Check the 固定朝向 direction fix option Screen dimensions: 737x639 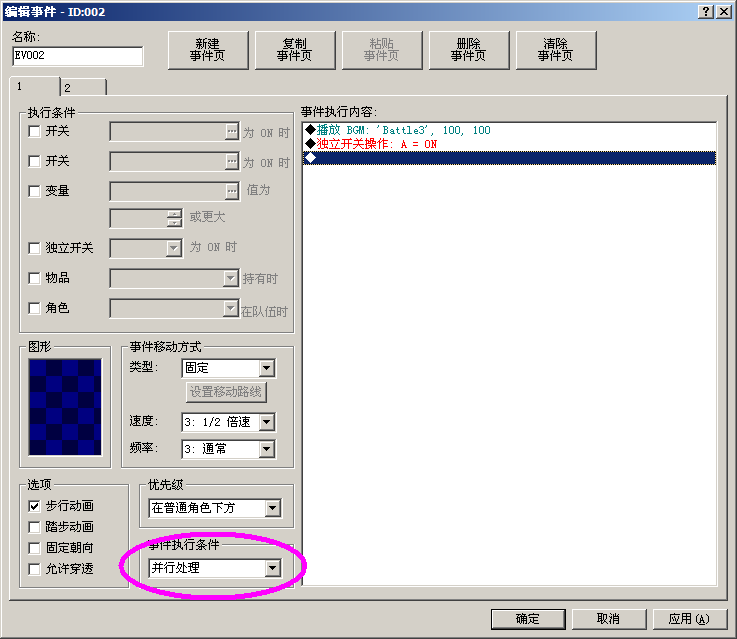[x=34, y=548]
